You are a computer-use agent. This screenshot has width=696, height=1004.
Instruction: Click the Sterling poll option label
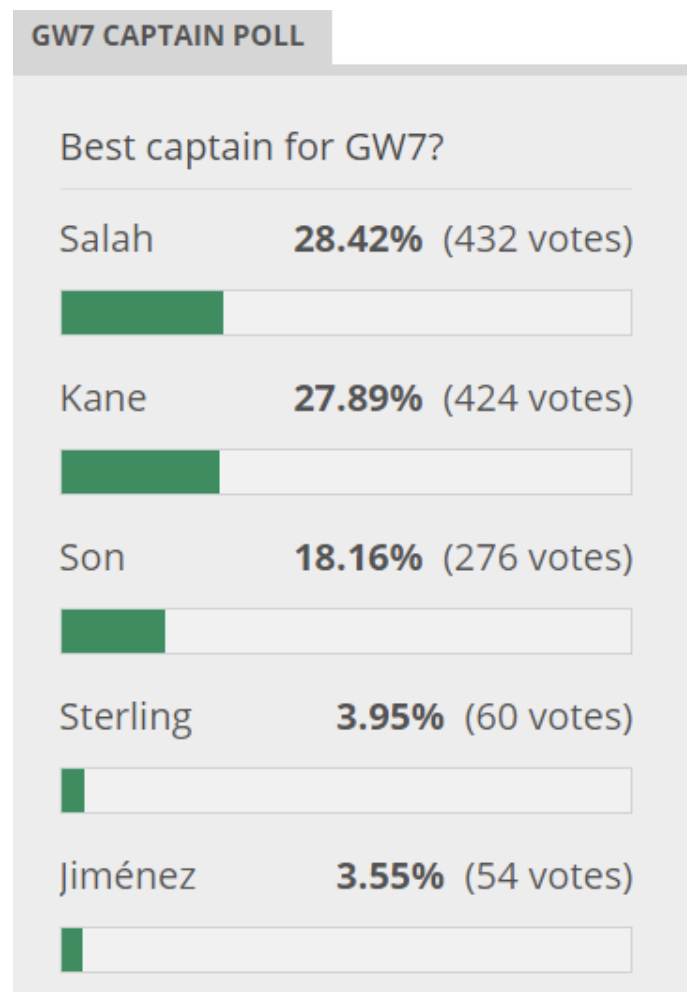125,718
